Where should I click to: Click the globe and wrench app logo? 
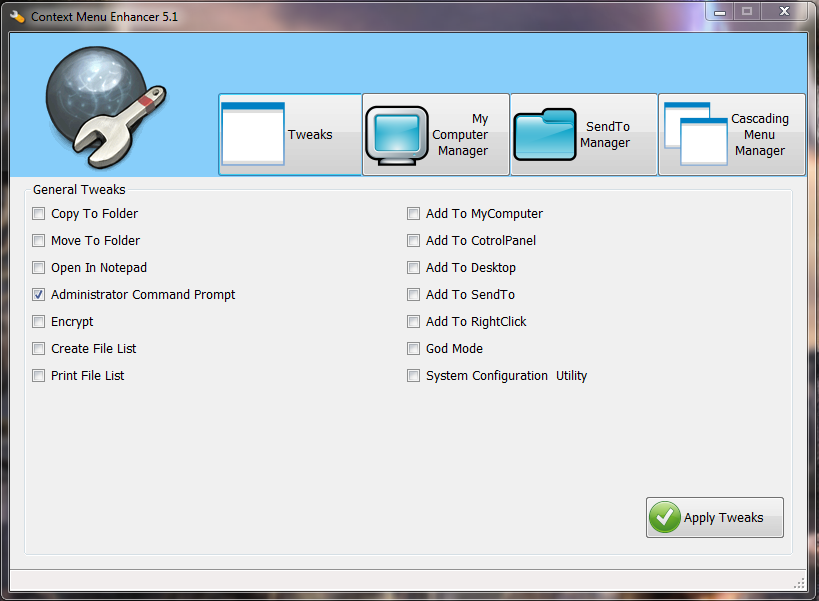point(106,107)
